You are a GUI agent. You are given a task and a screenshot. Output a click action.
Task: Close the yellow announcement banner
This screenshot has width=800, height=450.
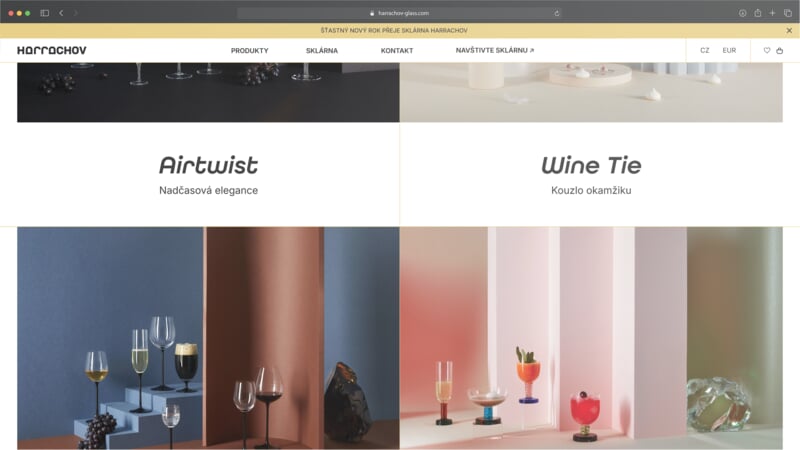point(789,31)
